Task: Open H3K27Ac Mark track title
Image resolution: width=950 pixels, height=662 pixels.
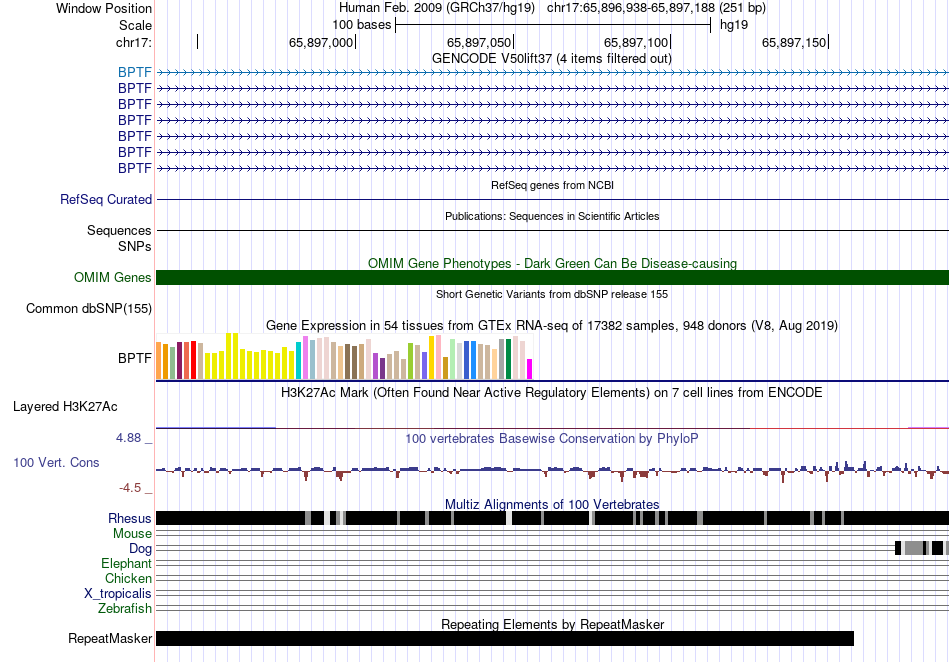Action: 552,392
